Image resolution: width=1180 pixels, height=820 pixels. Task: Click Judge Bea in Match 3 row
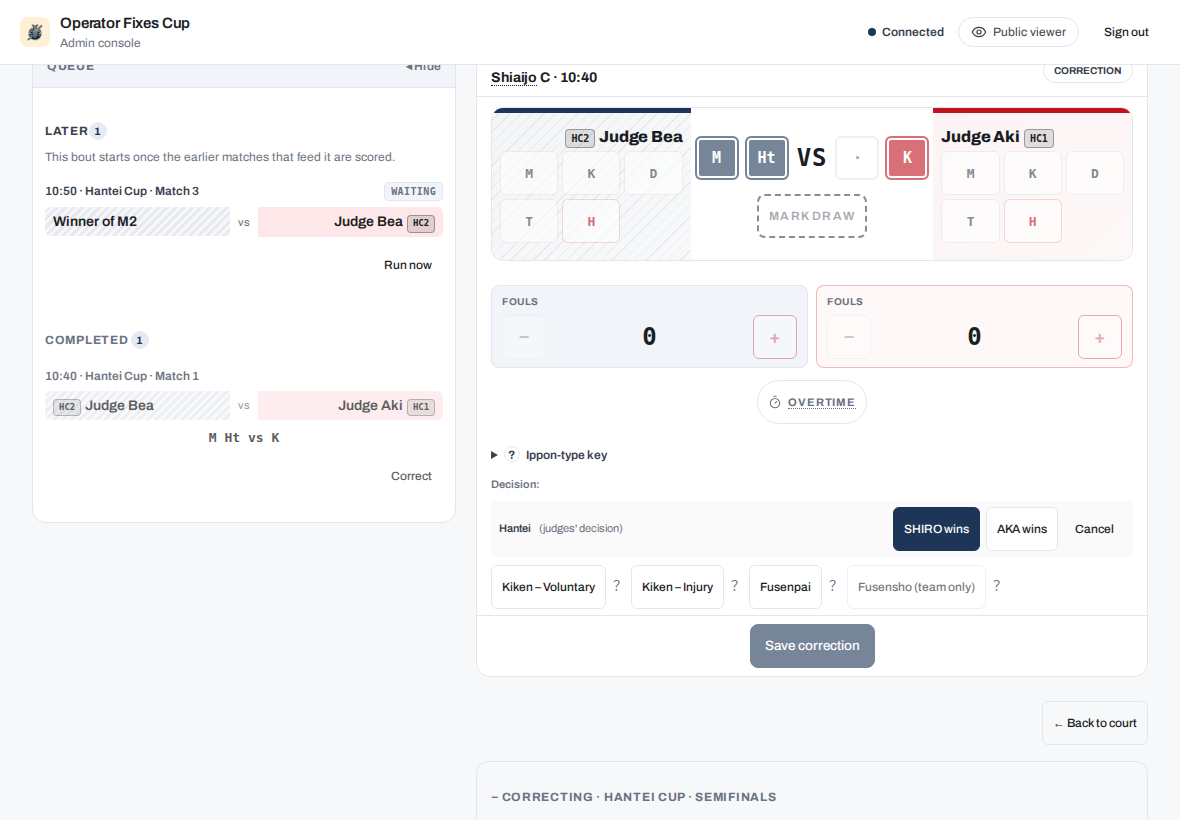(x=350, y=222)
